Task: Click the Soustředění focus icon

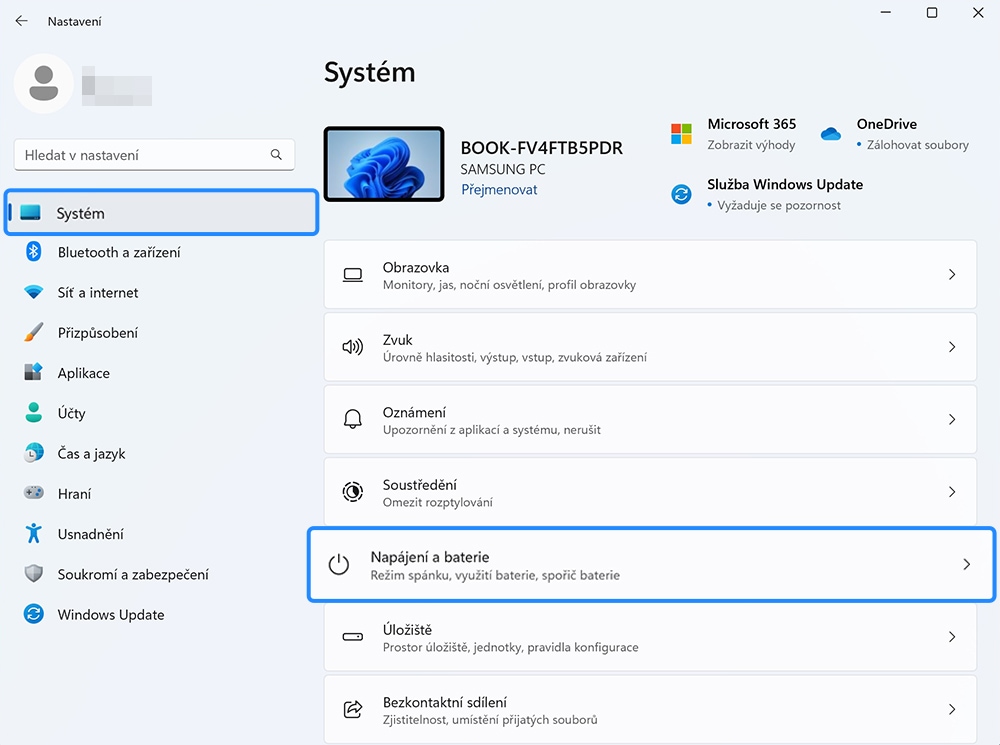Action: [x=353, y=492]
